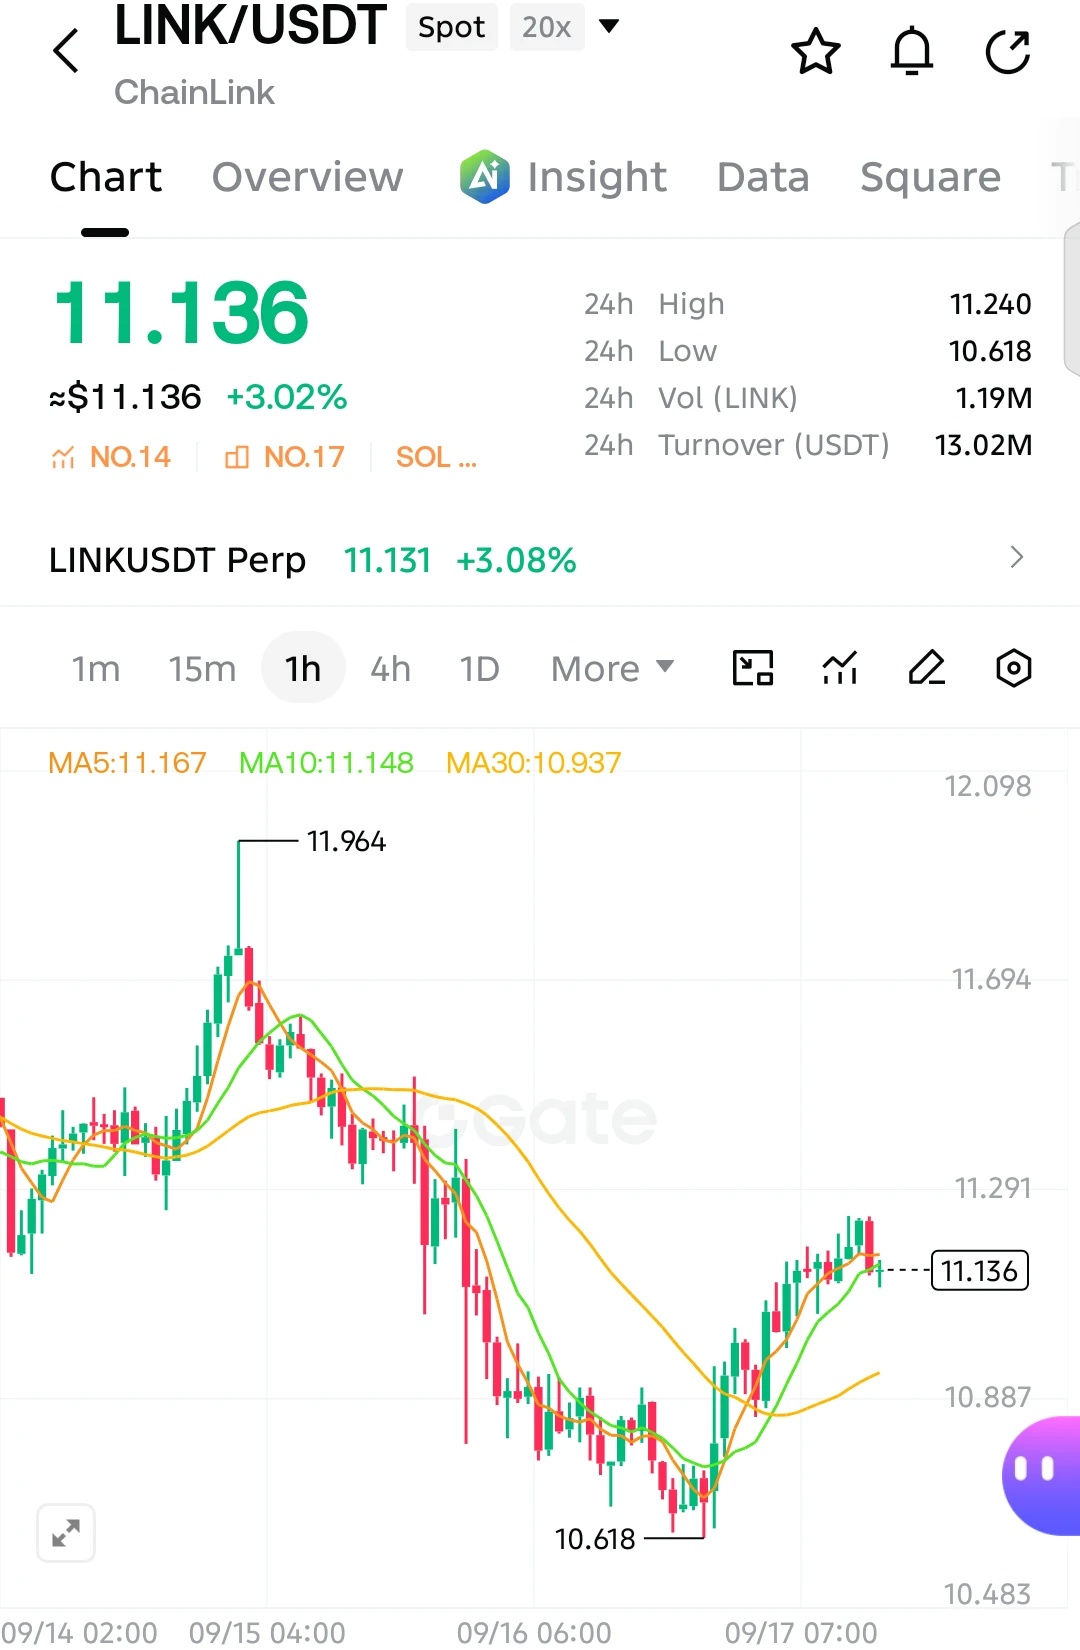Add LINK/USDT to favorites star
The image size is (1080, 1650).
(x=816, y=52)
